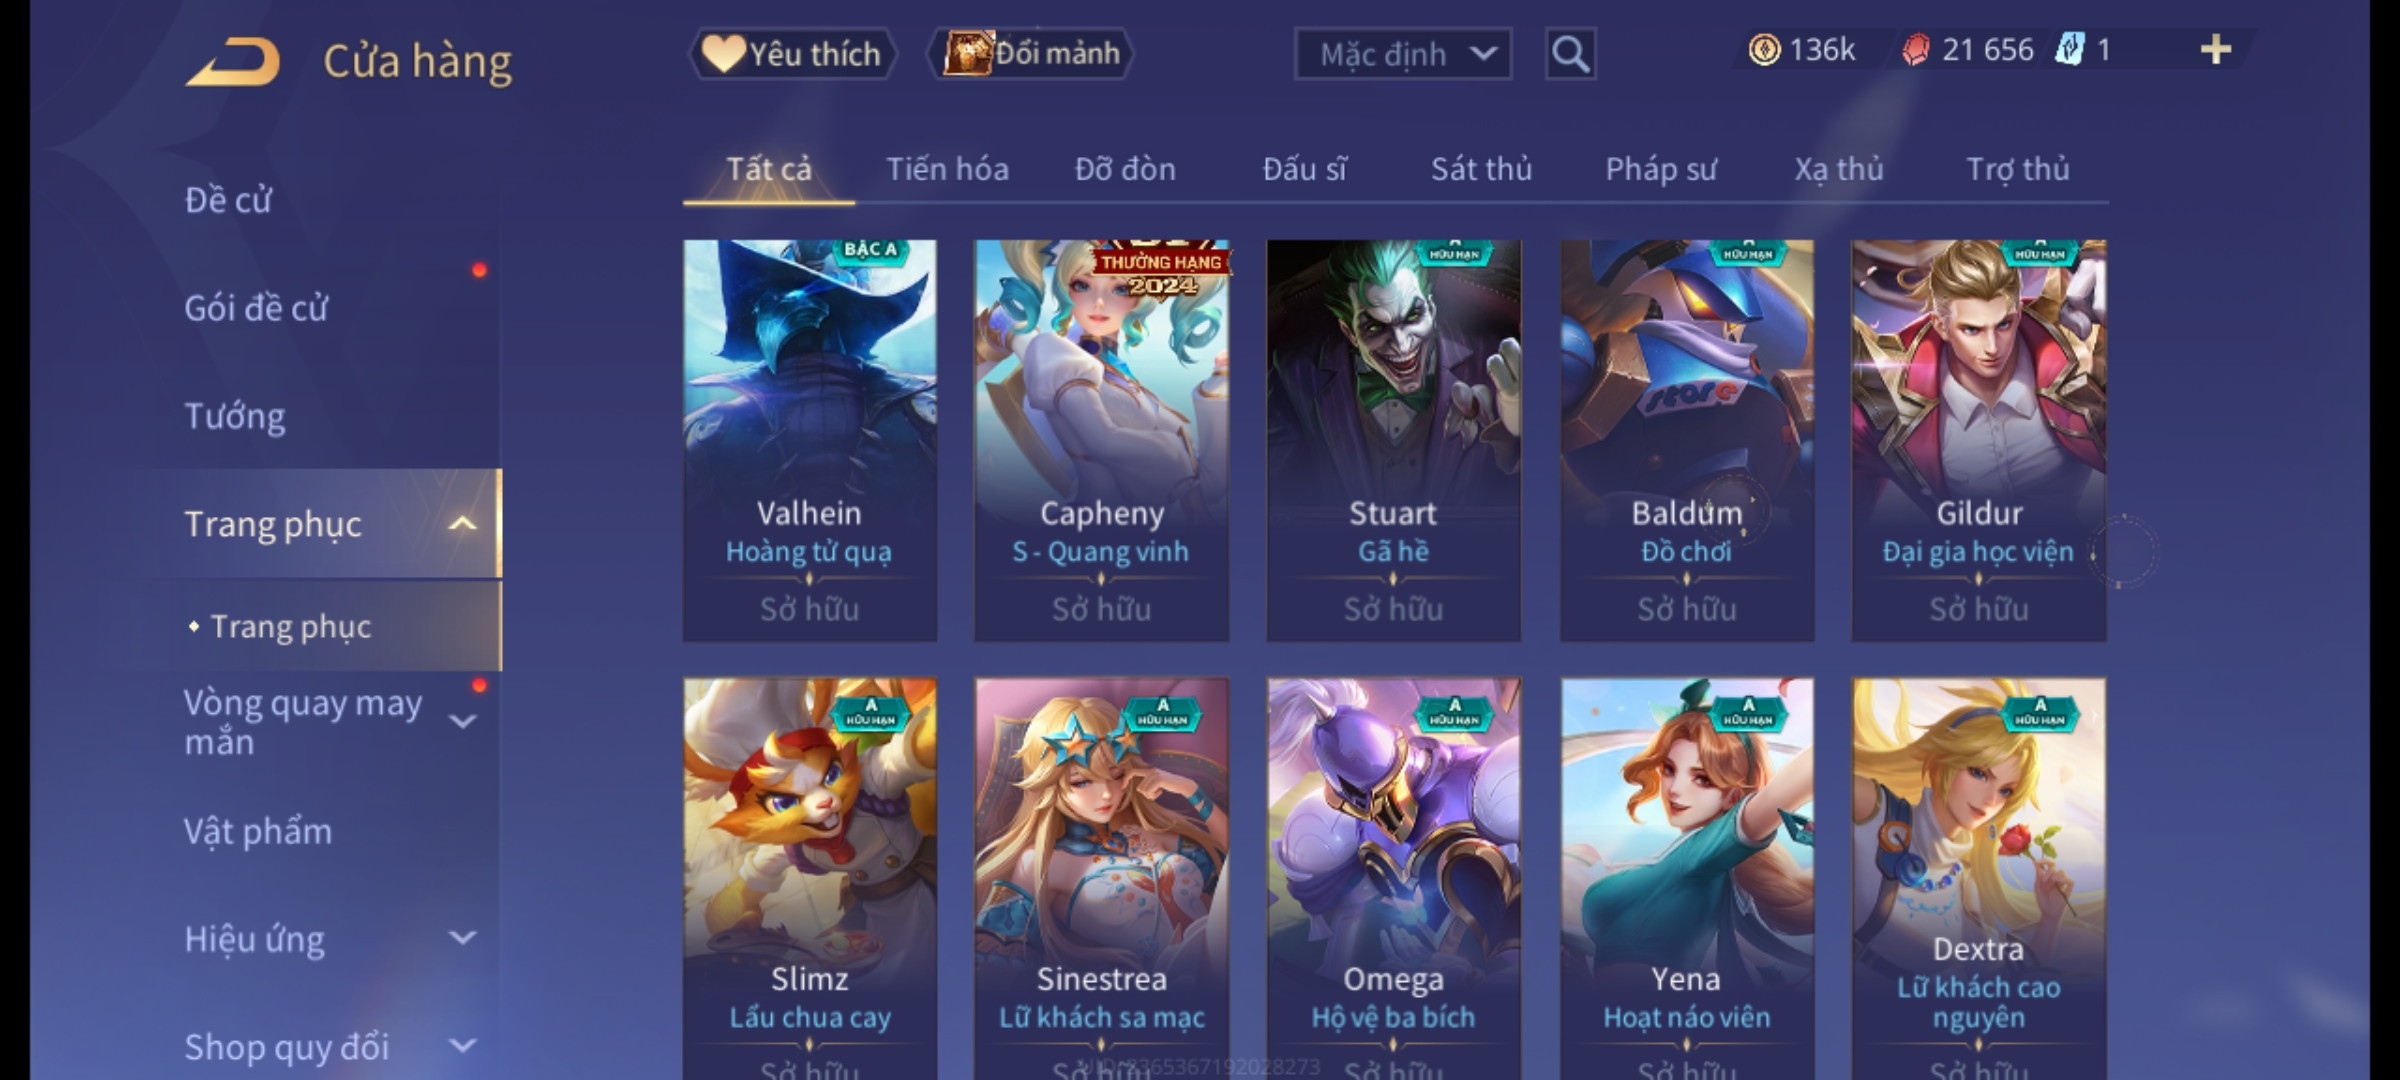Open the Mặc định sort dropdown
The image size is (2400, 1080).
point(1403,54)
